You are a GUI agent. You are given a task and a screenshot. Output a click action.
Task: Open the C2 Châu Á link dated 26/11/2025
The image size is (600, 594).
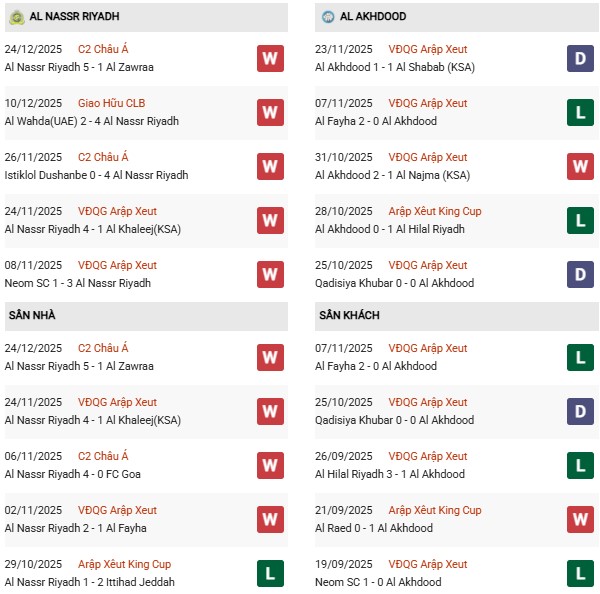(103, 157)
